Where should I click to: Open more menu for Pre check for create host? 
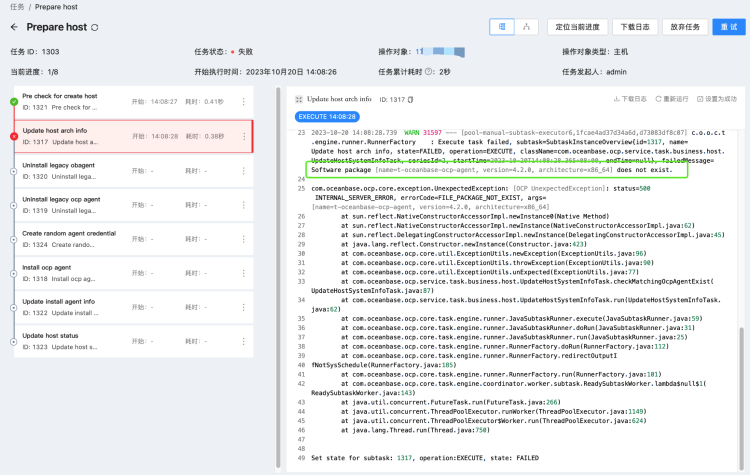point(243,102)
